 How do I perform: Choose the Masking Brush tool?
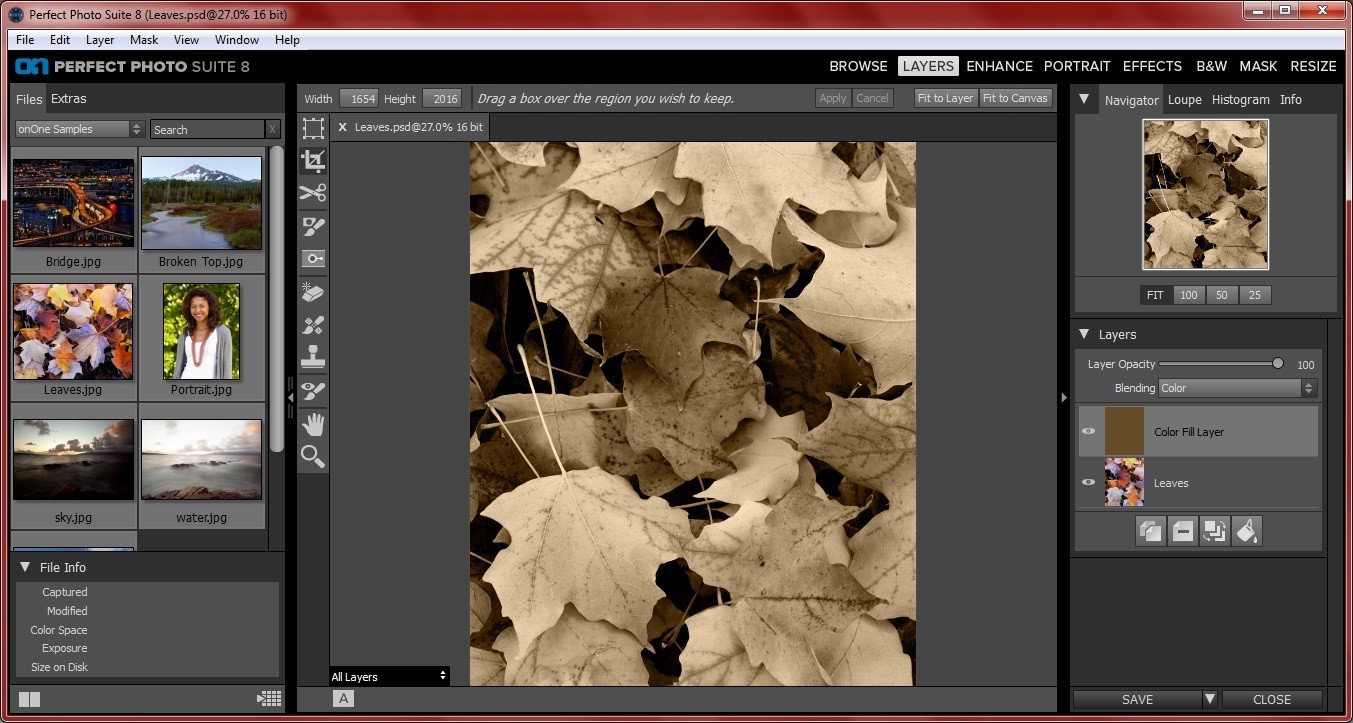[313, 226]
